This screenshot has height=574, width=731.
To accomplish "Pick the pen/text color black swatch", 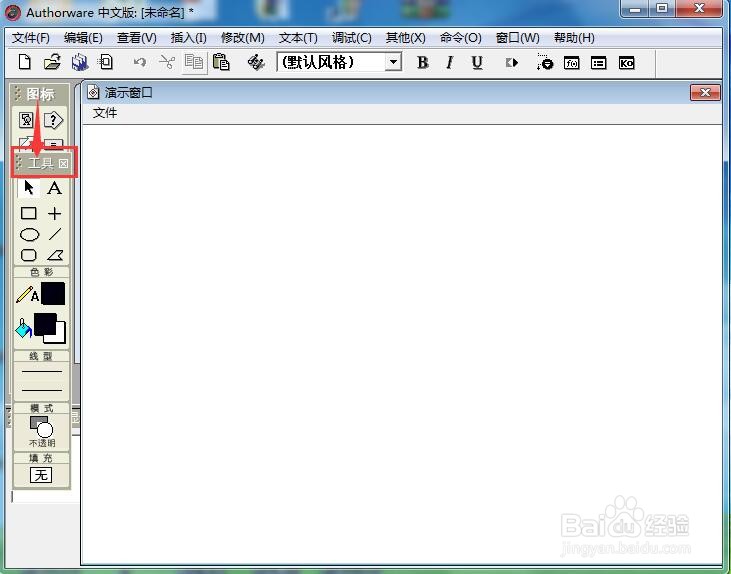I will pyautogui.click(x=53, y=293).
